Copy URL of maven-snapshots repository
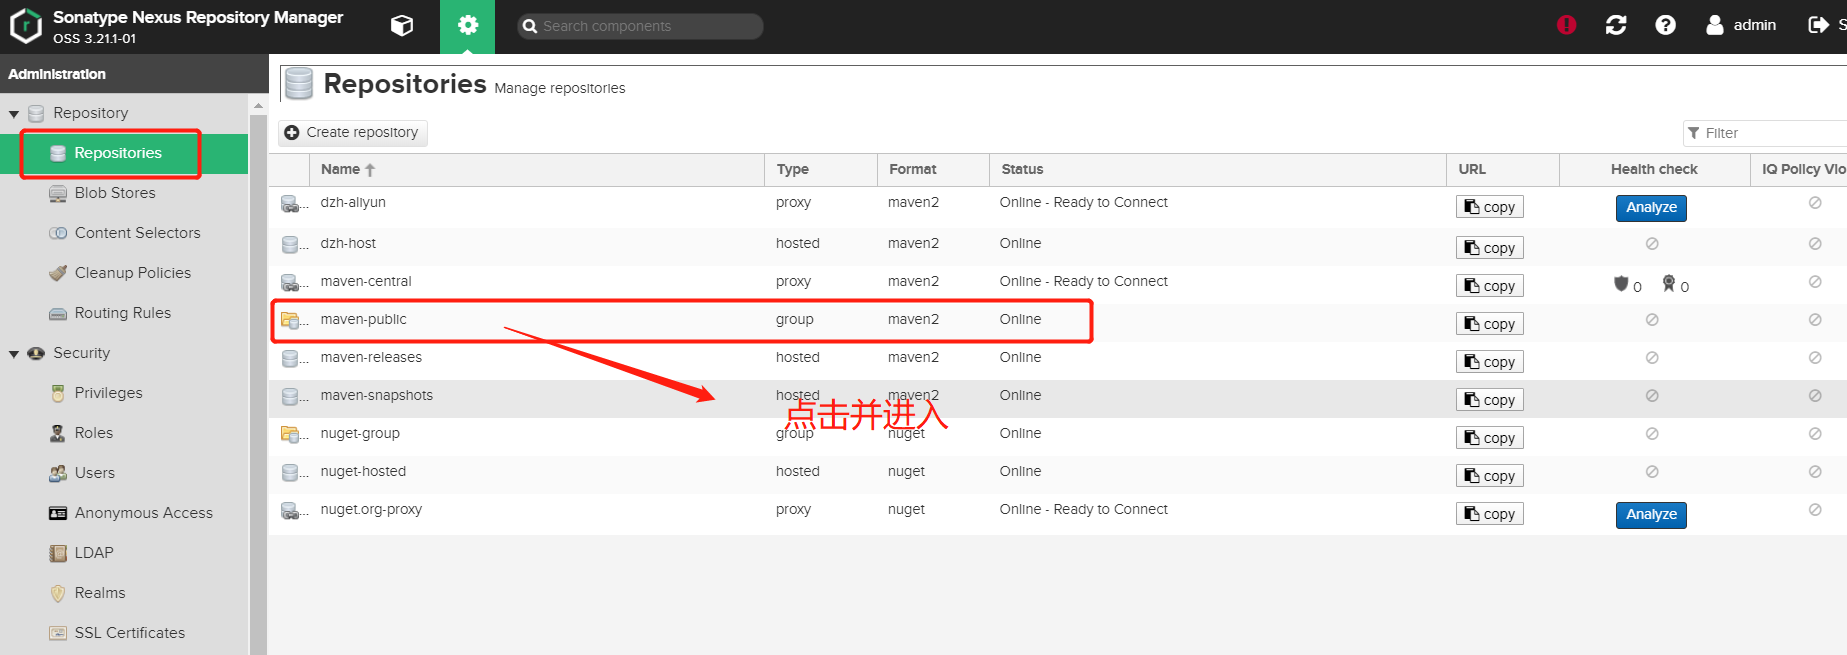This screenshot has height=655, width=1847. (1489, 400)
